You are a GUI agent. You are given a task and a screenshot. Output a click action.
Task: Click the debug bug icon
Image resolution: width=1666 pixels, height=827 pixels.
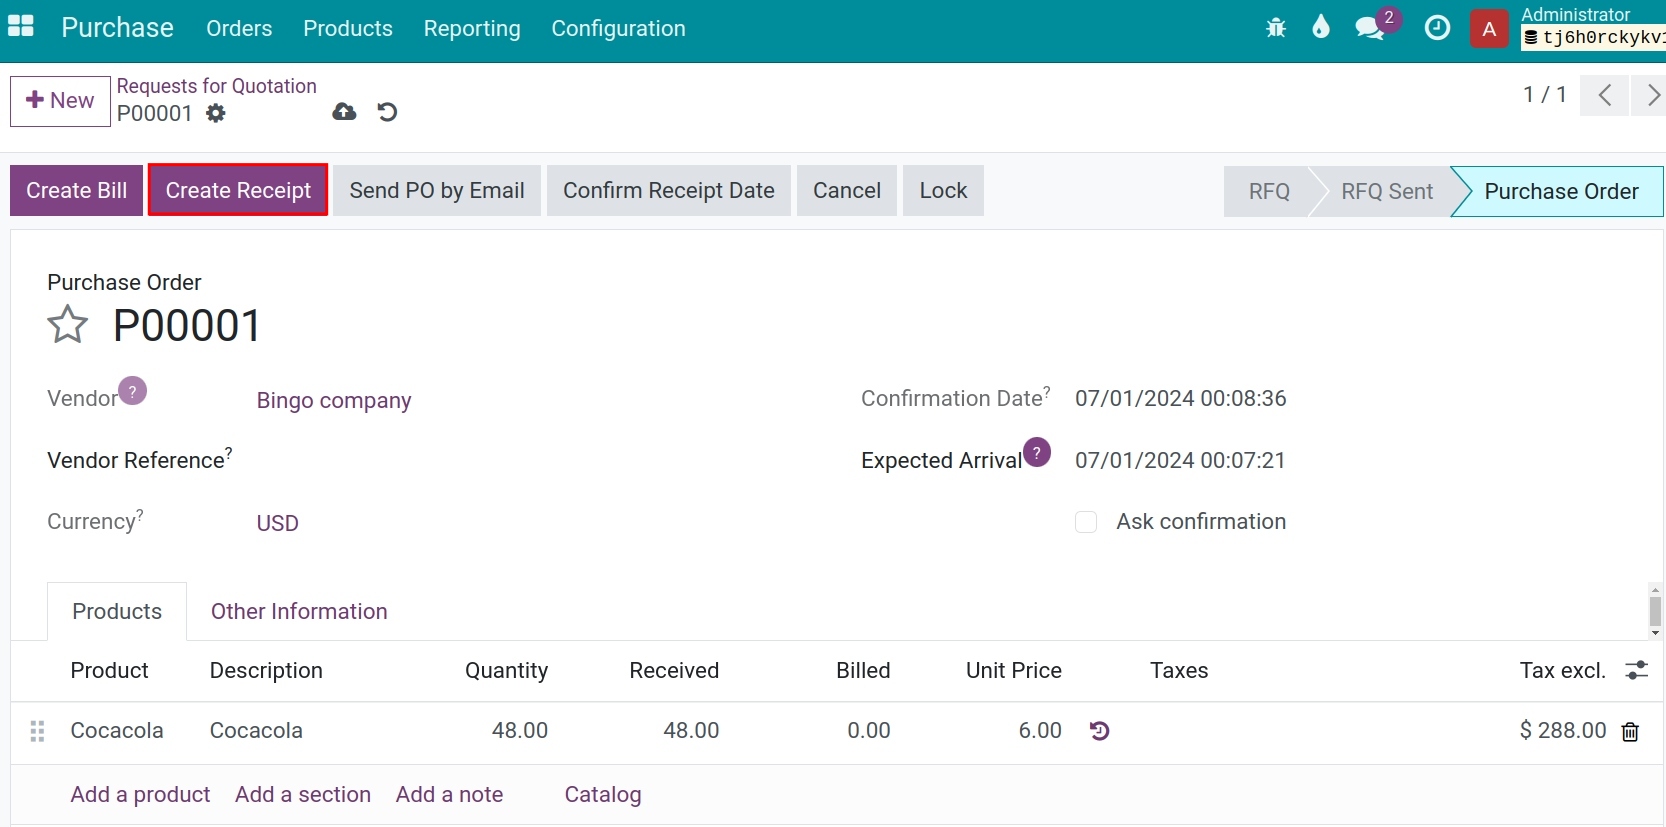pyautogui.click(x=1276, y=28)
